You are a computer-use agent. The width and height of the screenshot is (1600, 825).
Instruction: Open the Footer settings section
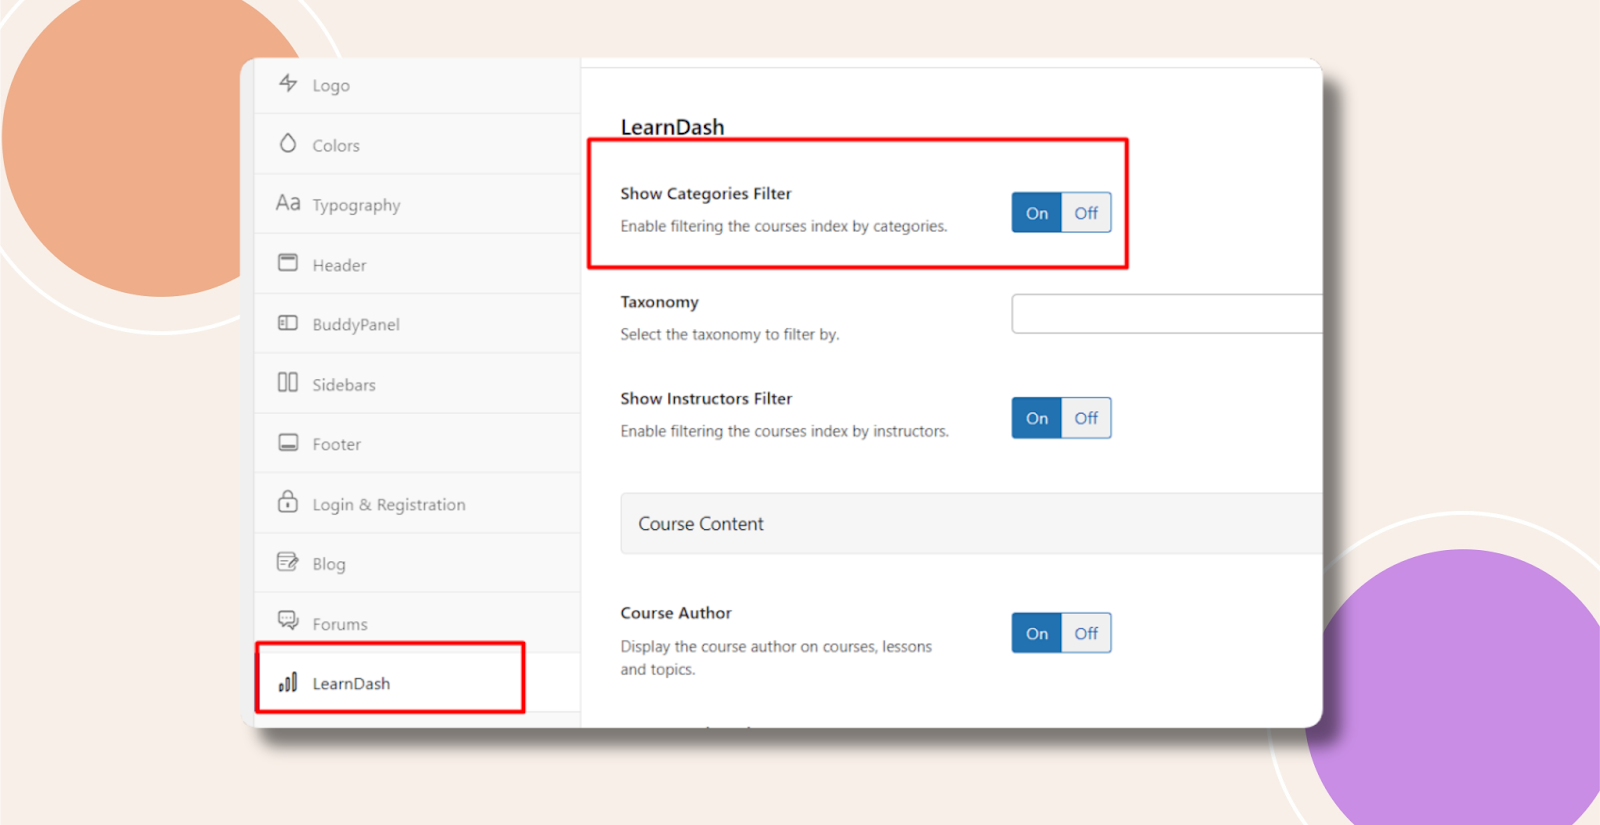418,444
